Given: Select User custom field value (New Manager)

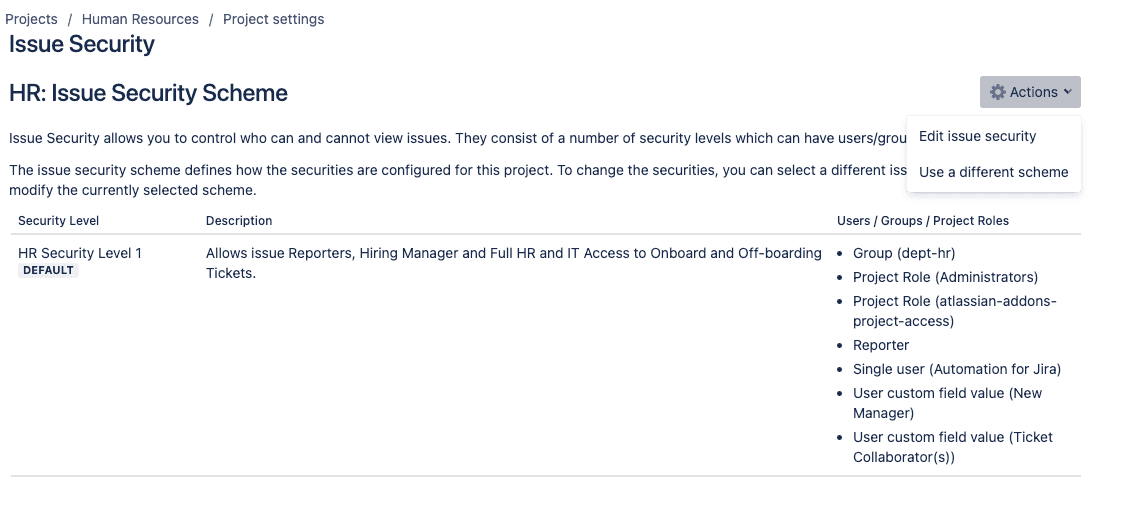Looking at the screenshot, I should tap(947, 403).
